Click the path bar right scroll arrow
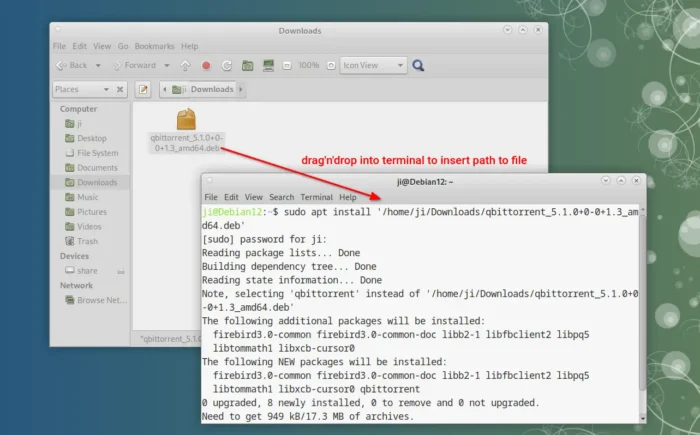 (241, 89)
